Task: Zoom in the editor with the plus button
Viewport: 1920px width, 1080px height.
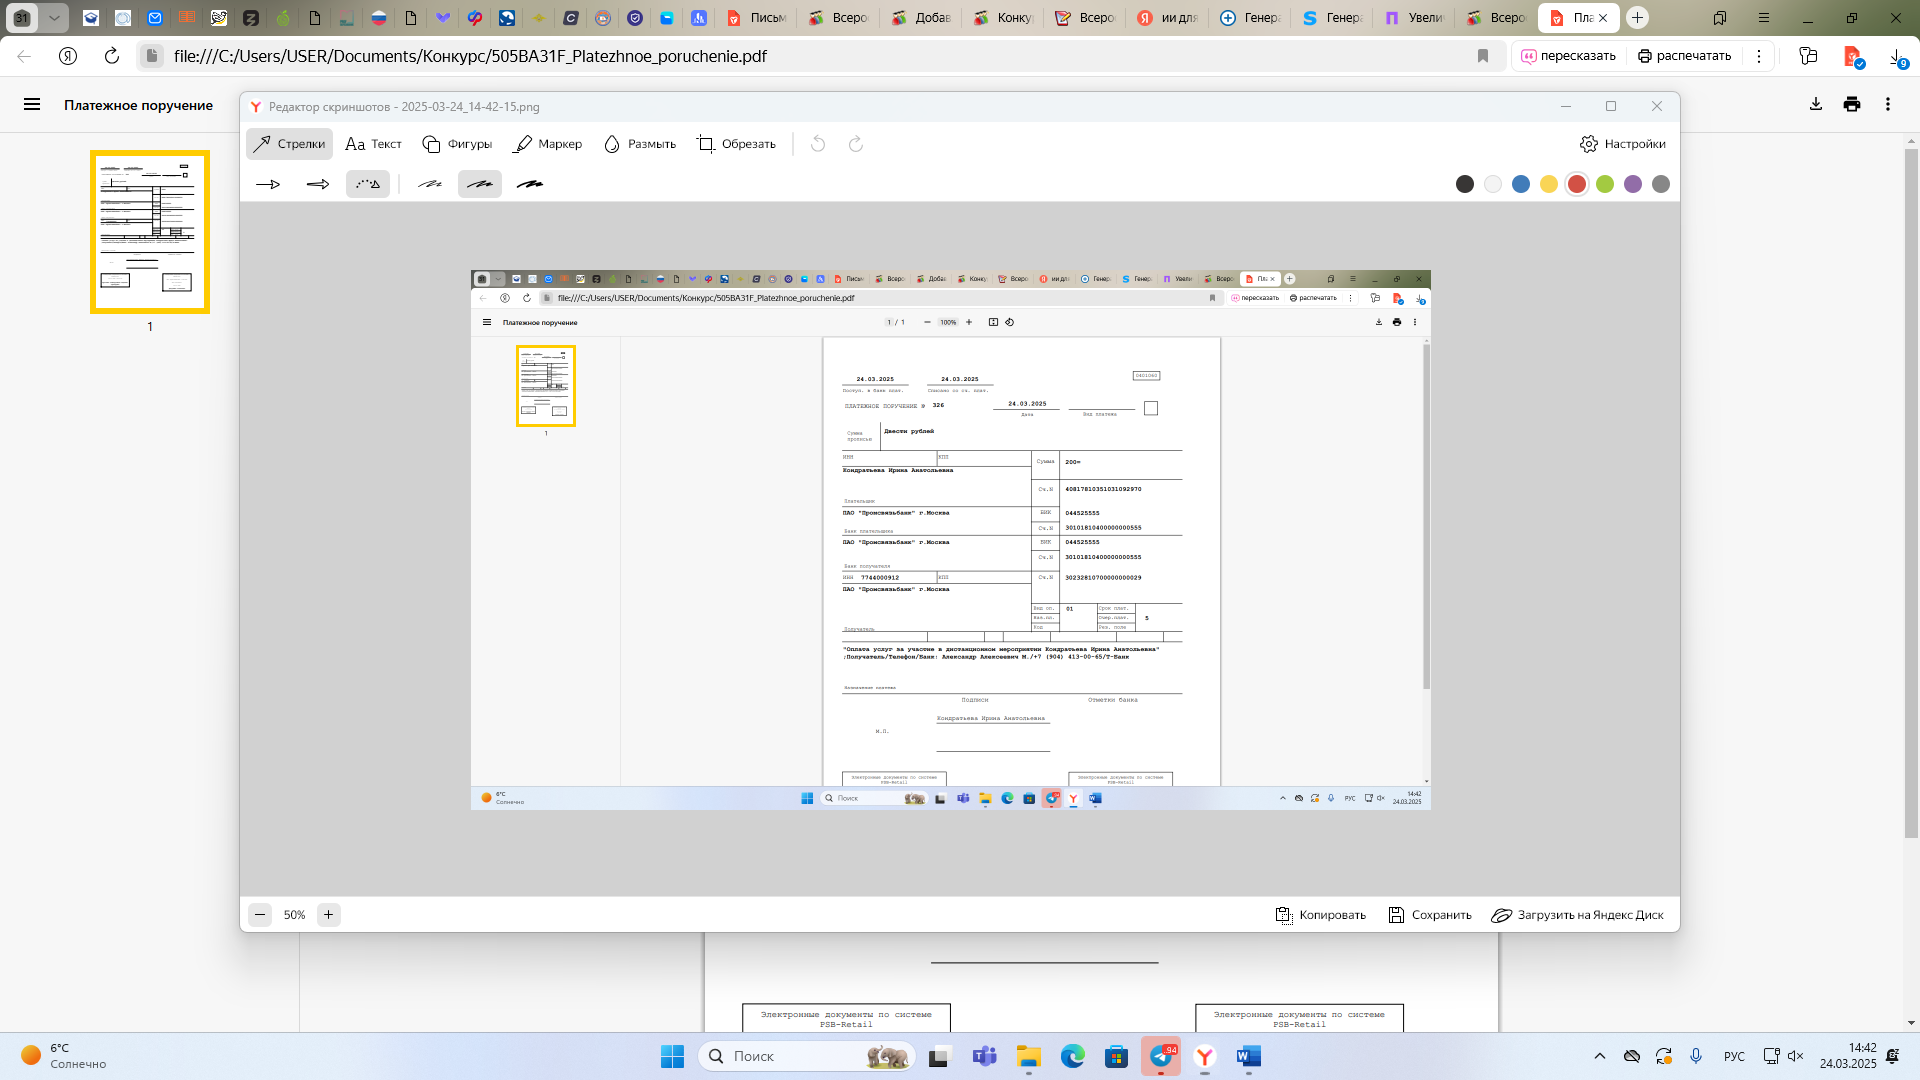Action: pos(328,915)
